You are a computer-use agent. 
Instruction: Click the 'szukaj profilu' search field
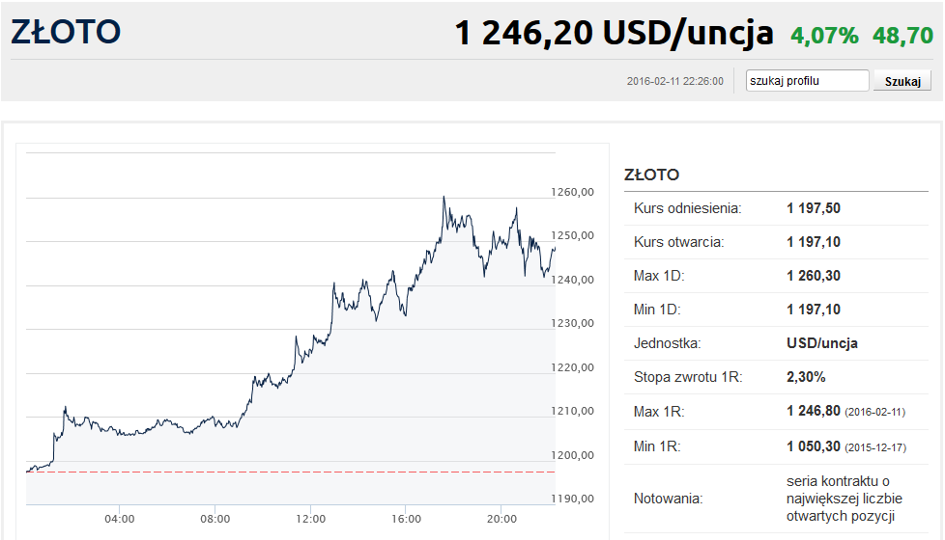(807, 81)
